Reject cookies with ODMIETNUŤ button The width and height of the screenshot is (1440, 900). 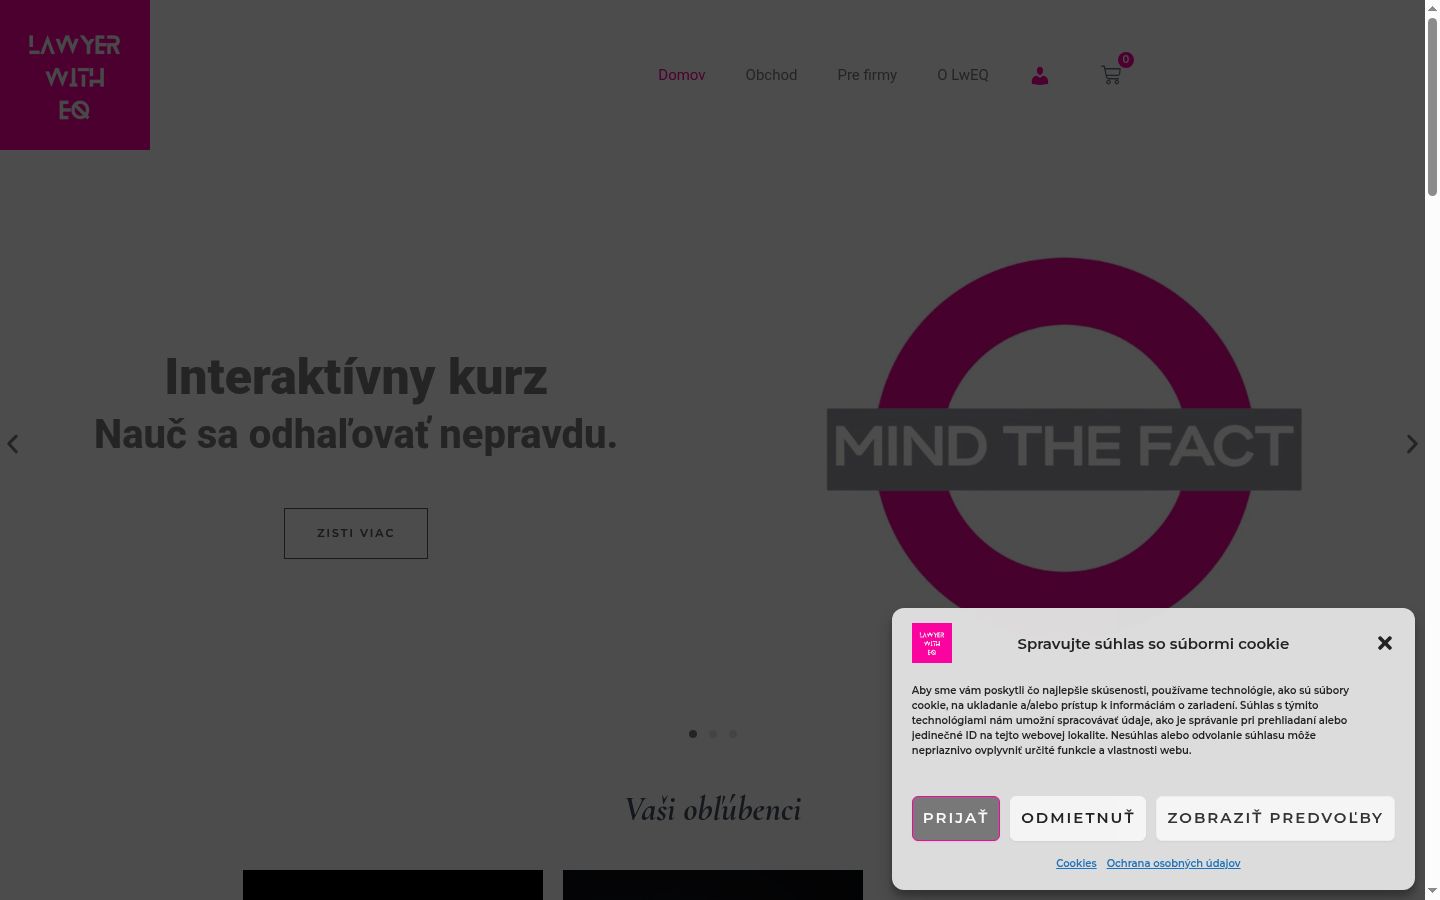coord(1078,818)
